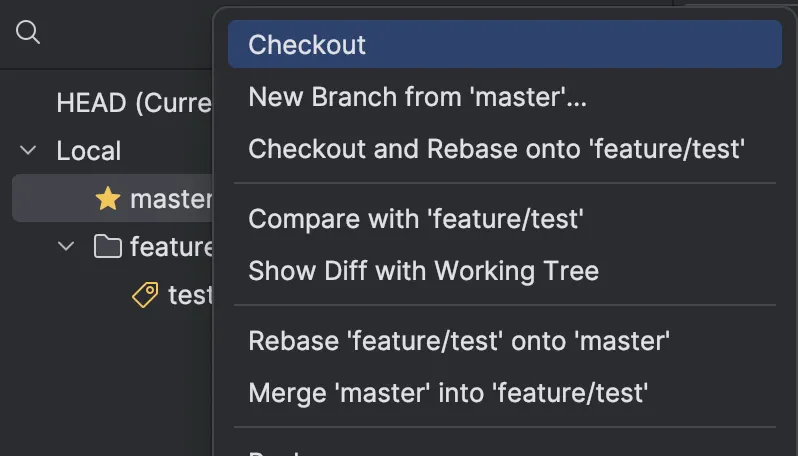The width and height of the screenshot is (798, 456).
Task: Select Rebase 'feature/test' onto 'master'
Action: pos(459,340)
